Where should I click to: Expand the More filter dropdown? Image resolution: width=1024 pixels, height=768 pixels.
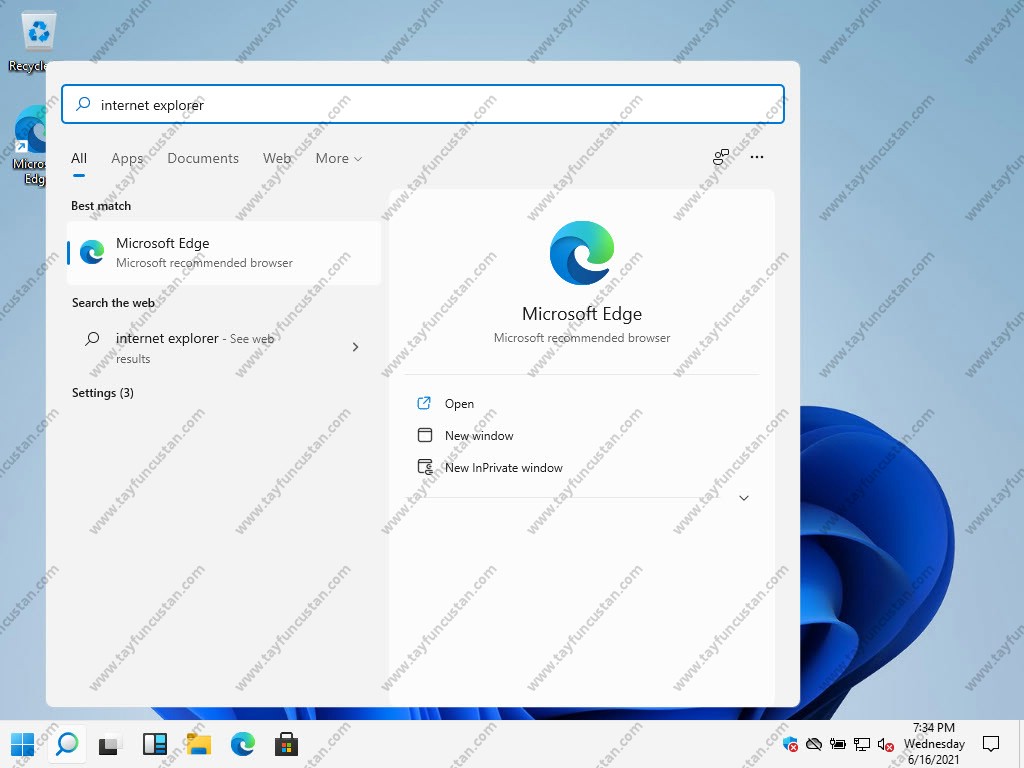pyautogui.click(x=338, y=158)
